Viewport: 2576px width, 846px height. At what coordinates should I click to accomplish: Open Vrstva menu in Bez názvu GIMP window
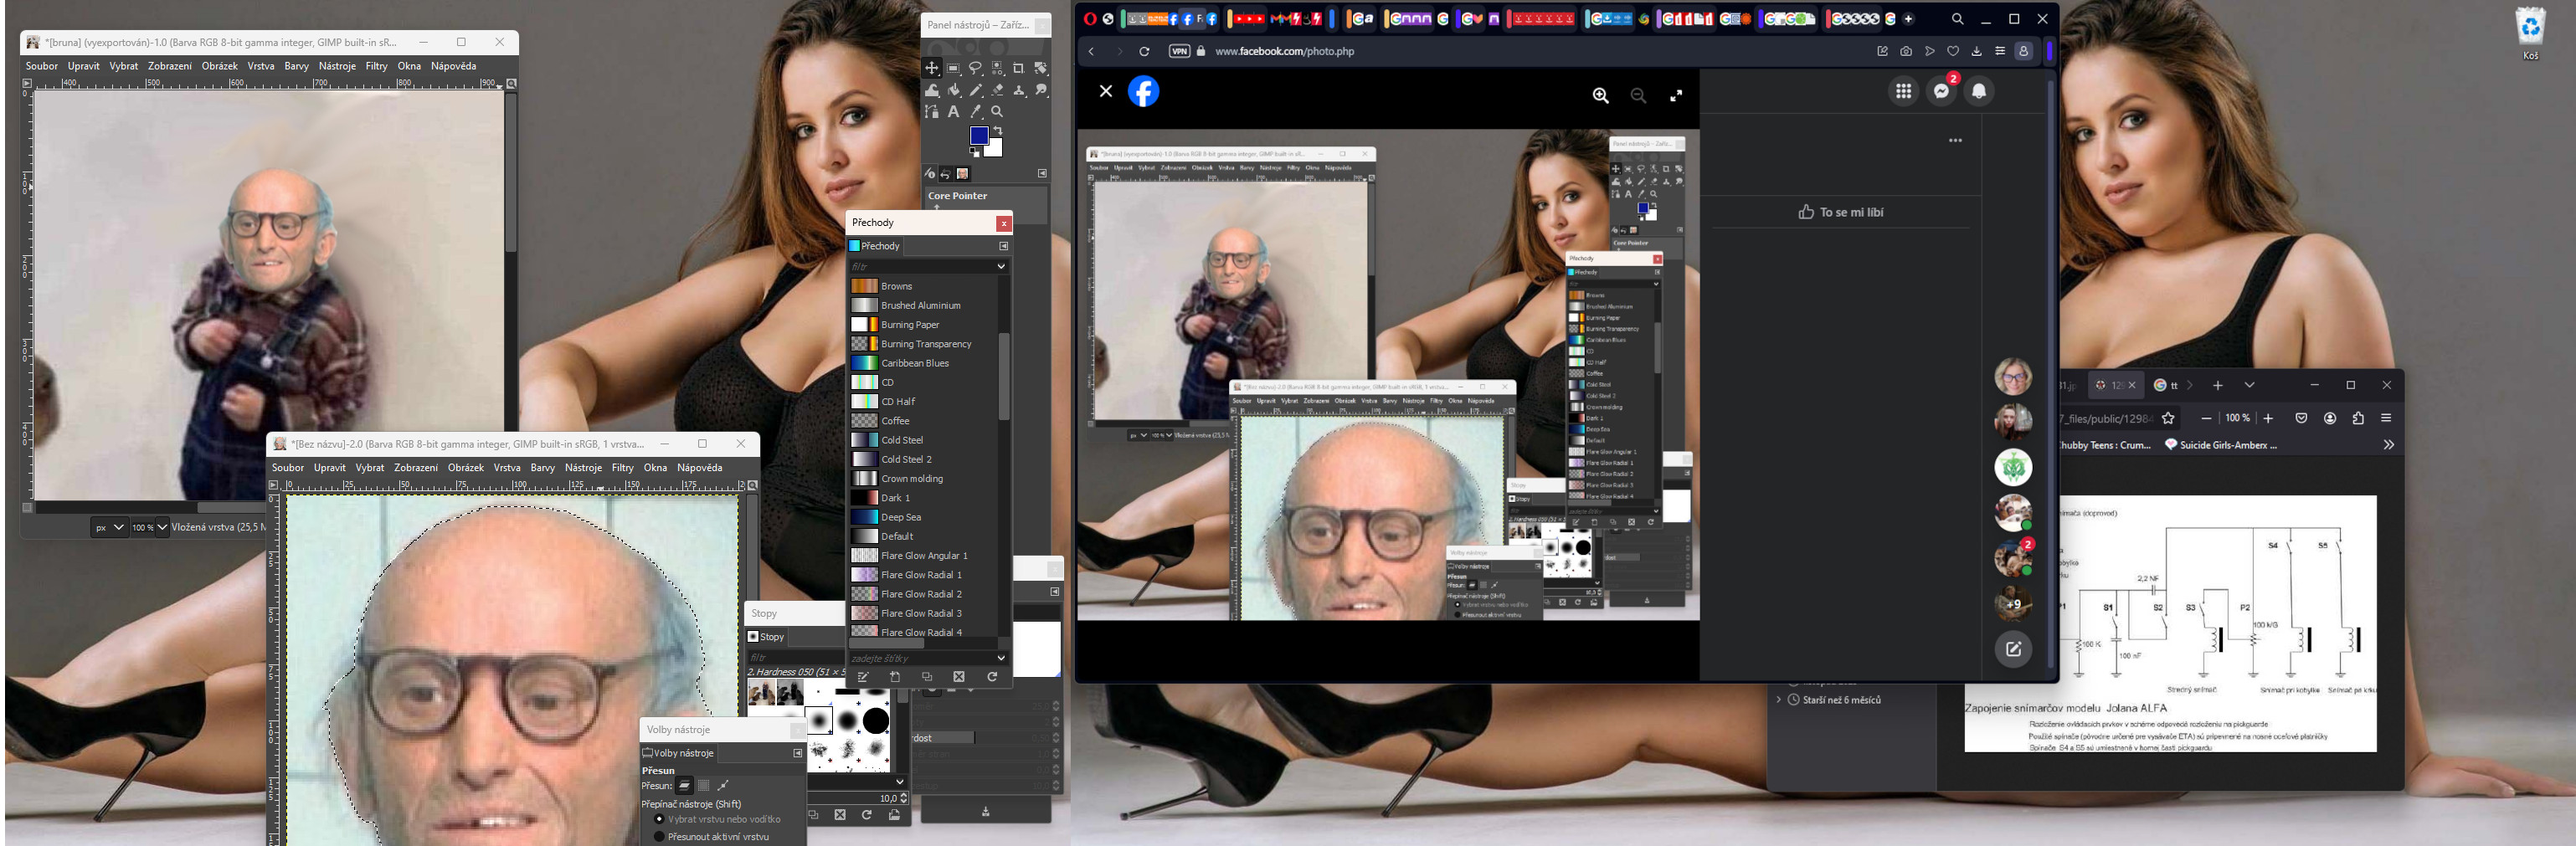coord(506,468)
